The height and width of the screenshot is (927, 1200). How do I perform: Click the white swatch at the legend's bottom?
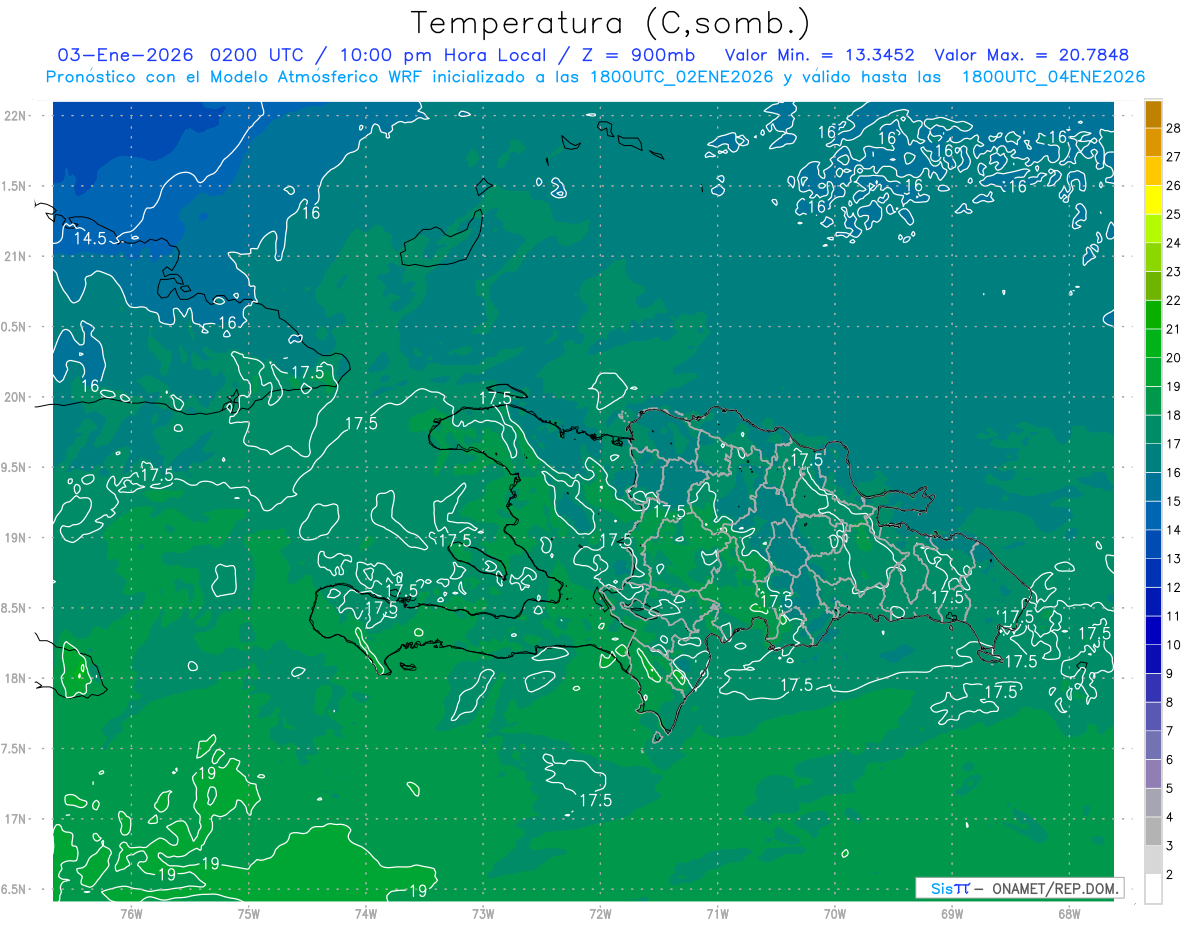click(1153, 888)
